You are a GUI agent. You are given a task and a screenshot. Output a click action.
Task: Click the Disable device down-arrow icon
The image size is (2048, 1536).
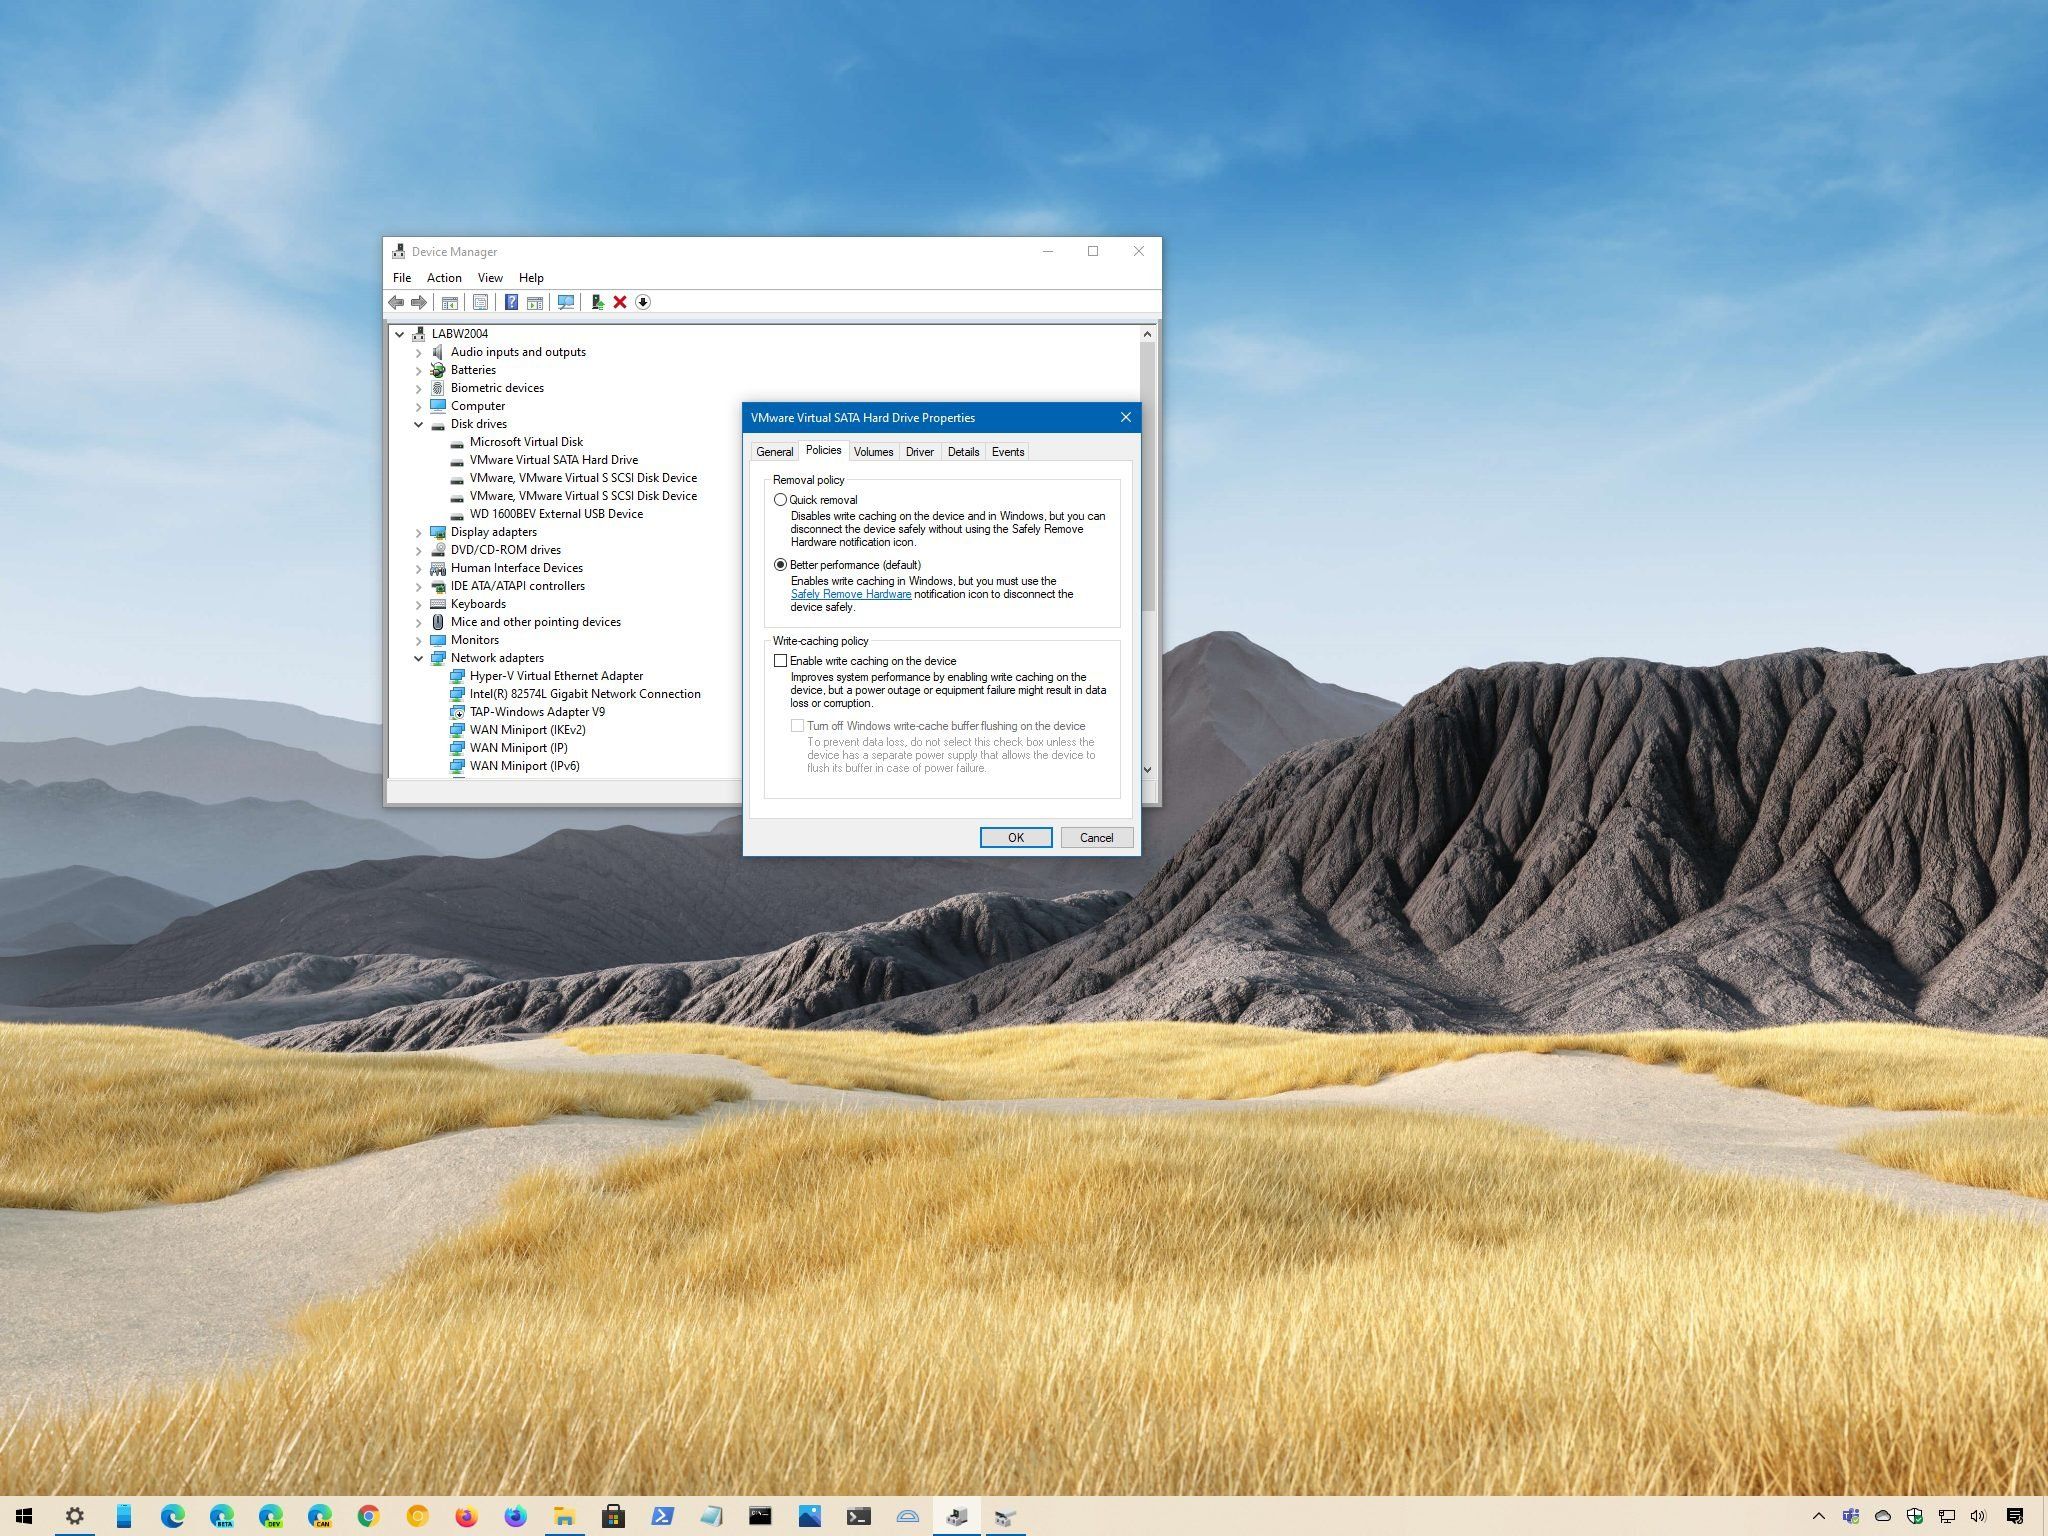pos(643,302)
